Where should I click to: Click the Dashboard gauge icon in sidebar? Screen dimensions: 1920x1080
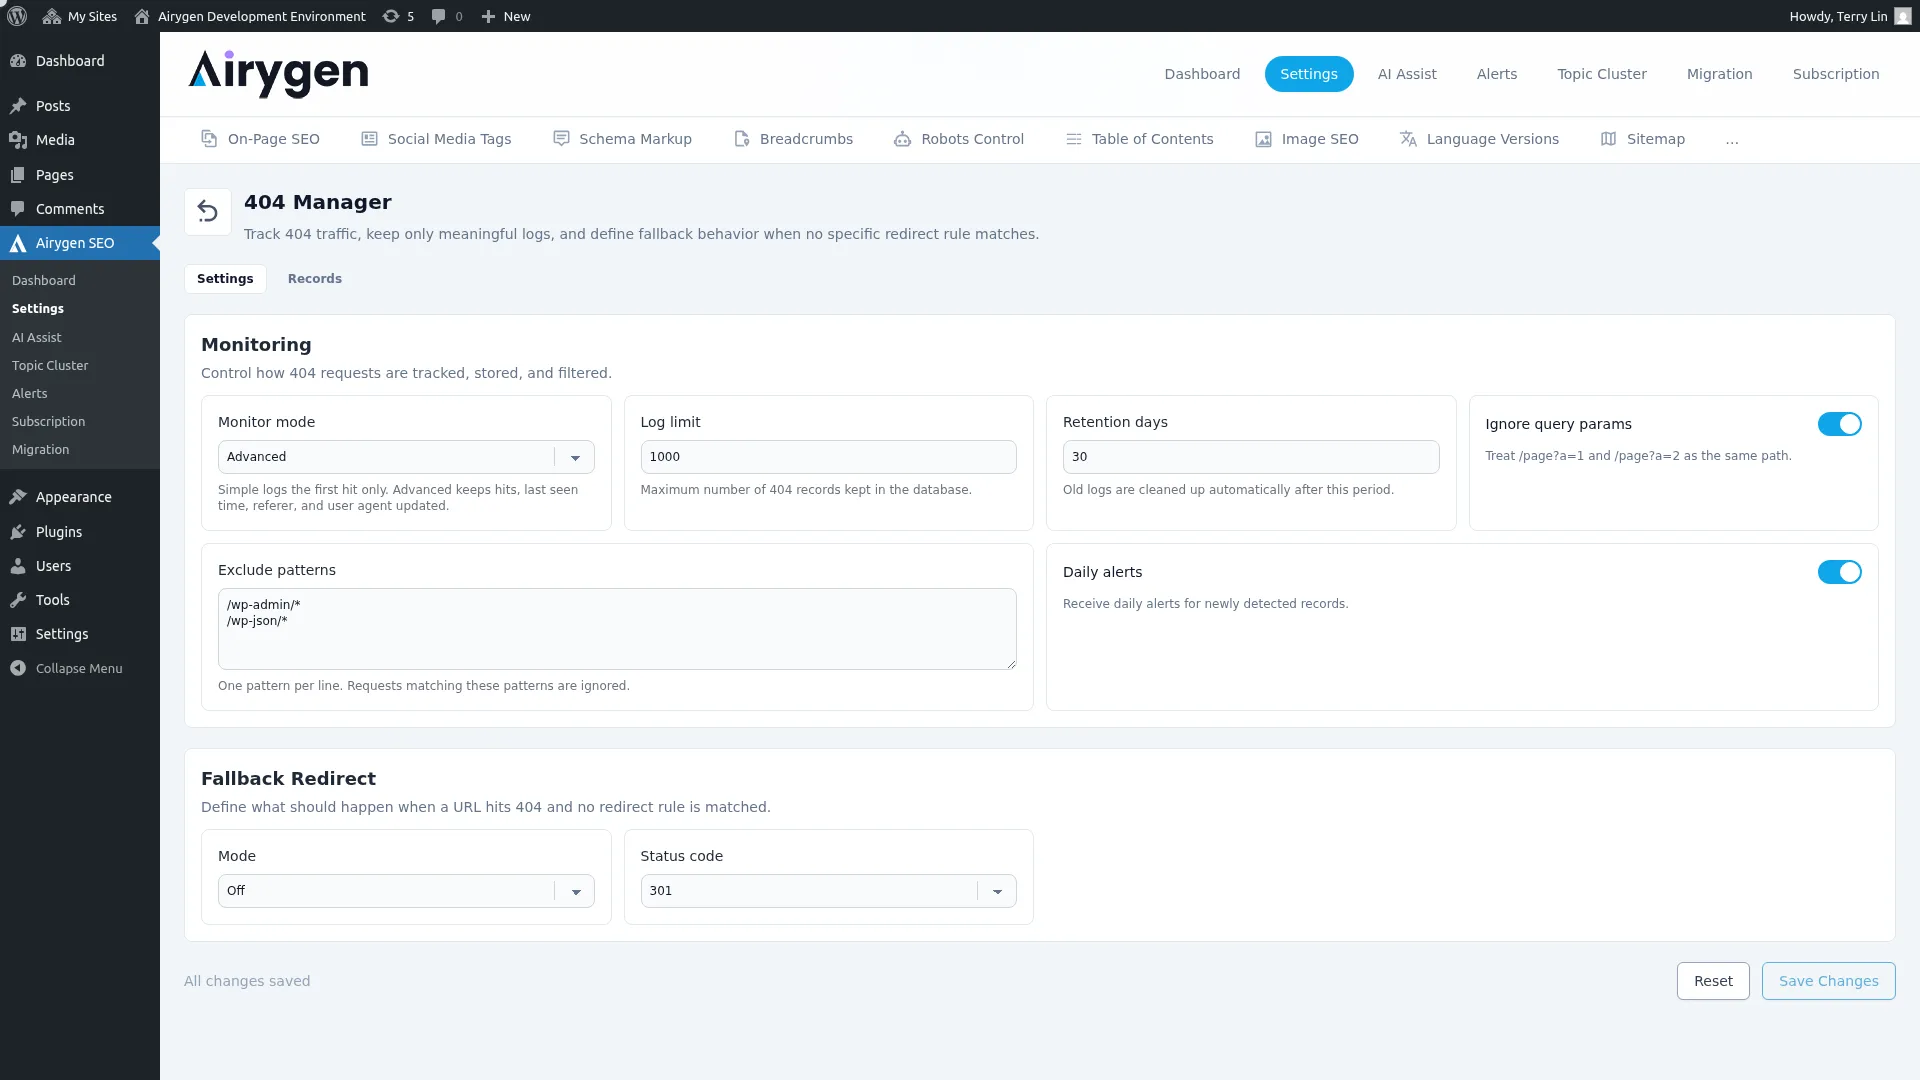pos(18,61)
